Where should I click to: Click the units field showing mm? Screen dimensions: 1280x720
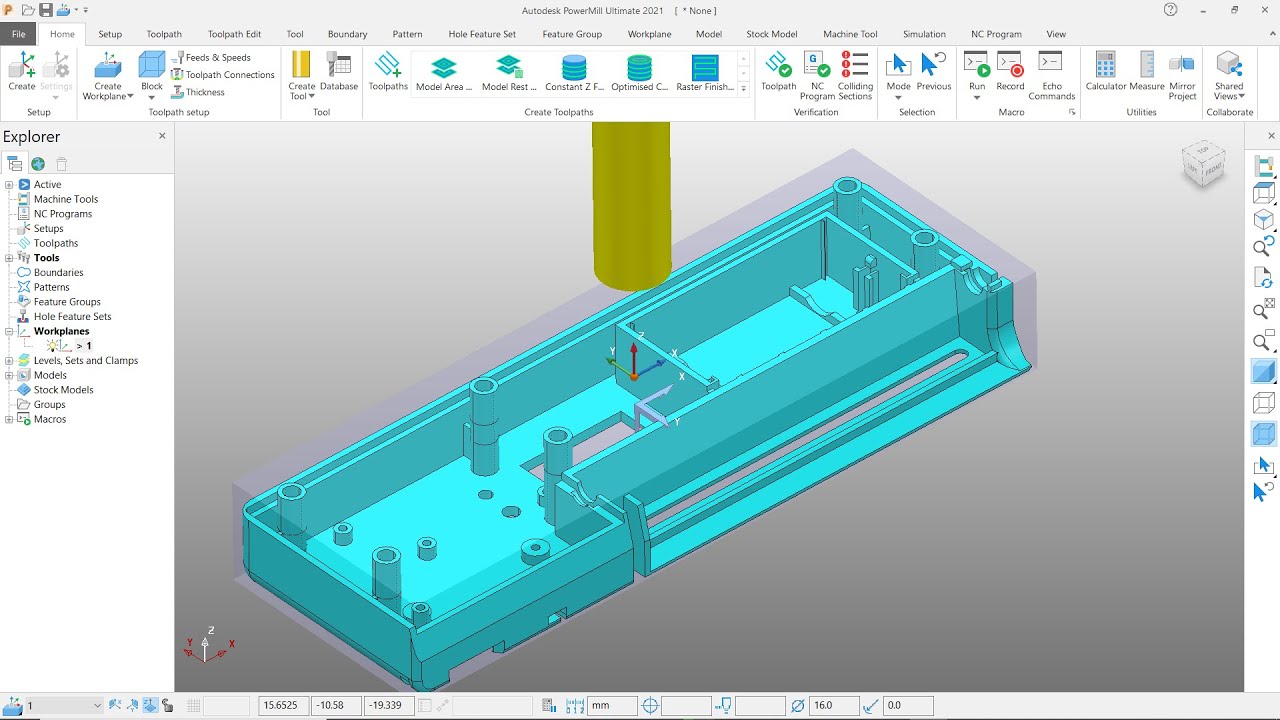click(612, 705)
